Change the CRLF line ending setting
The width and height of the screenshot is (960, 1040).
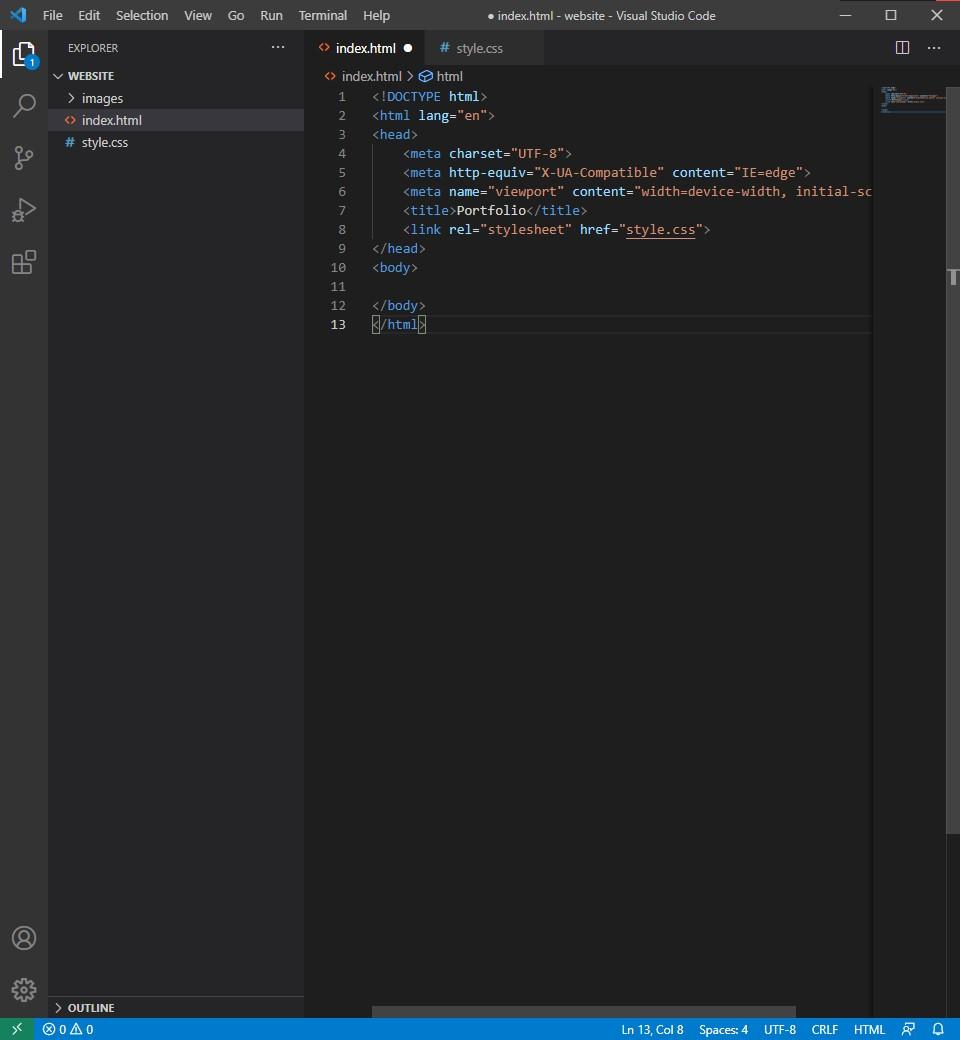tap(824, 1028)
